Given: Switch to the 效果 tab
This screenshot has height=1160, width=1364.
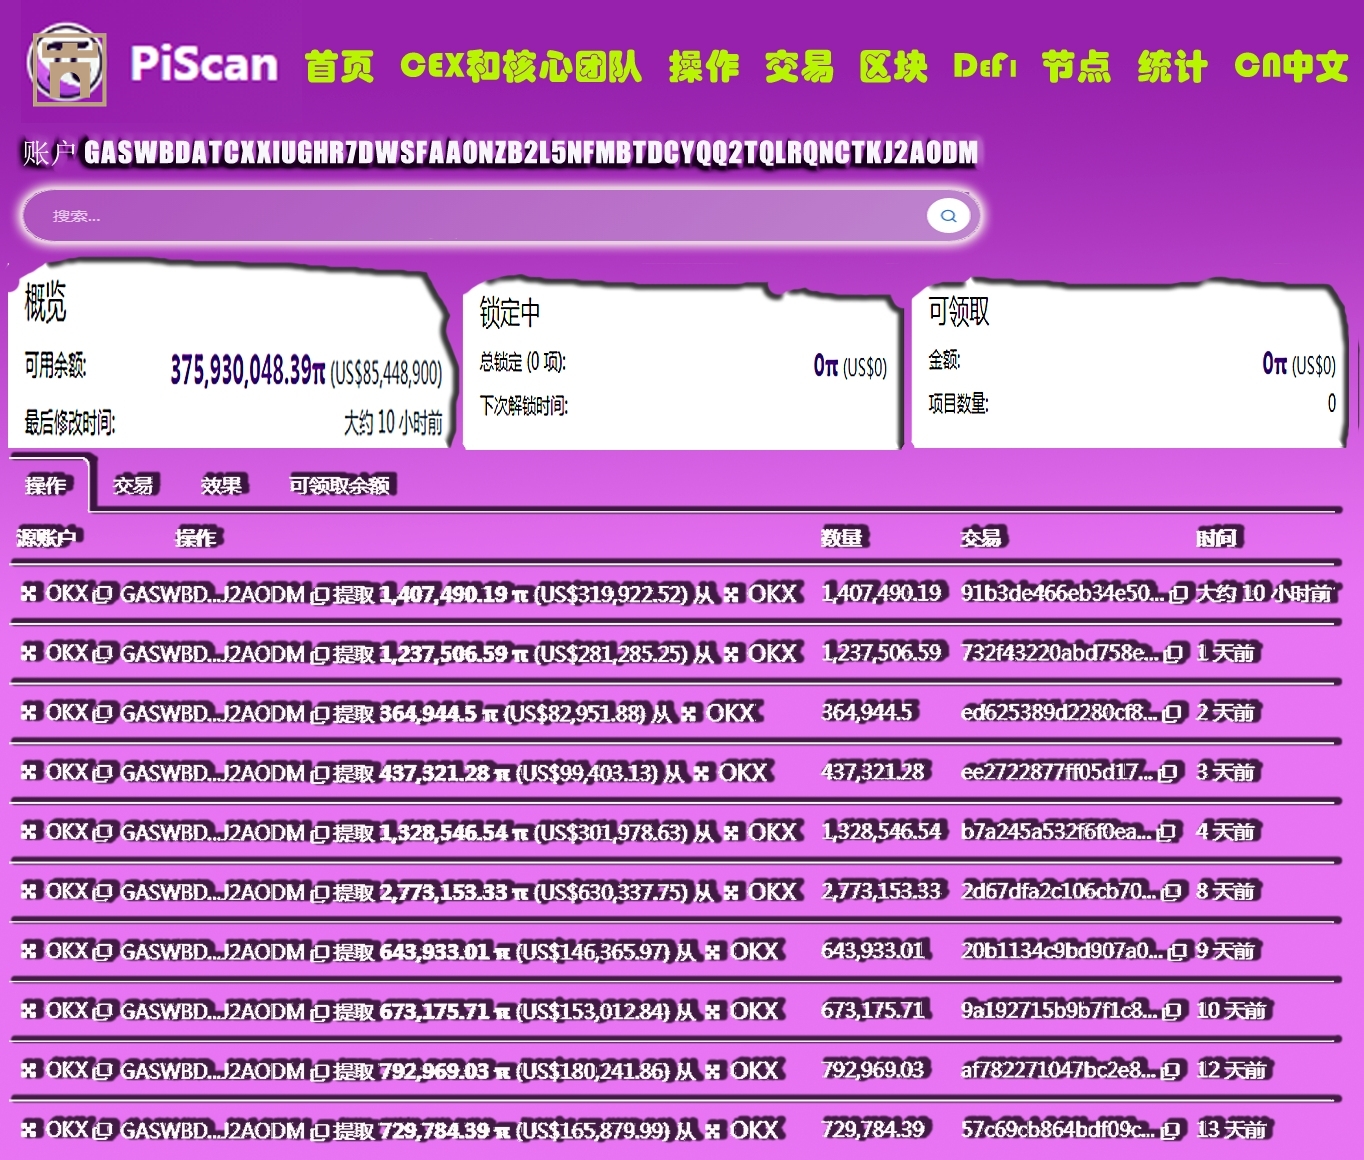Looking at the screenshot, I should pos(221,486).
